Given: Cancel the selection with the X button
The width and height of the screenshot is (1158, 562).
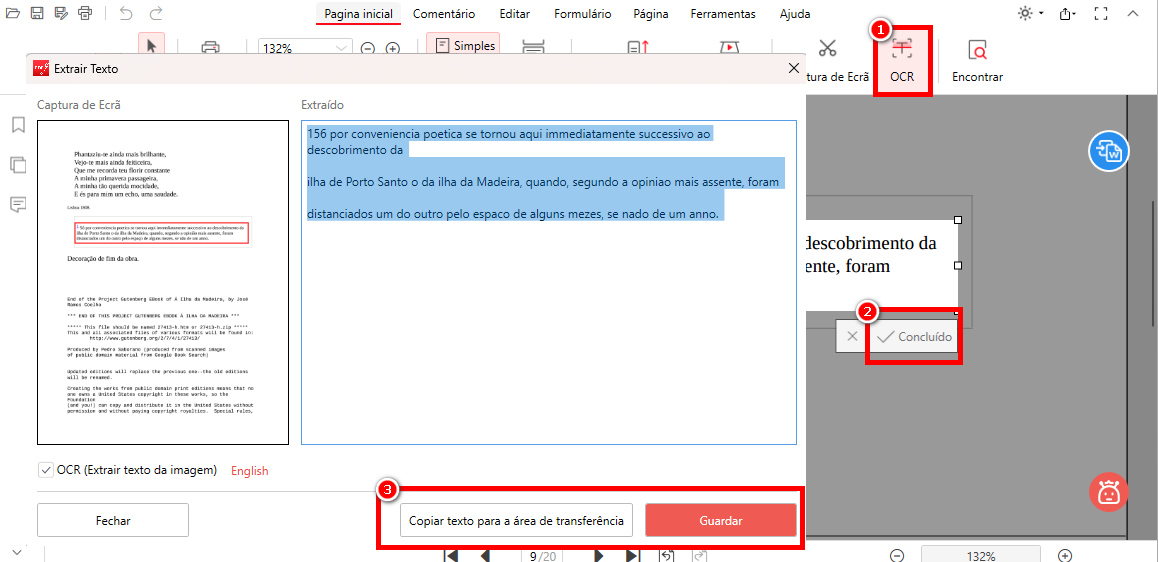Looking at the screenshot, I should click(x=852, y=336).
